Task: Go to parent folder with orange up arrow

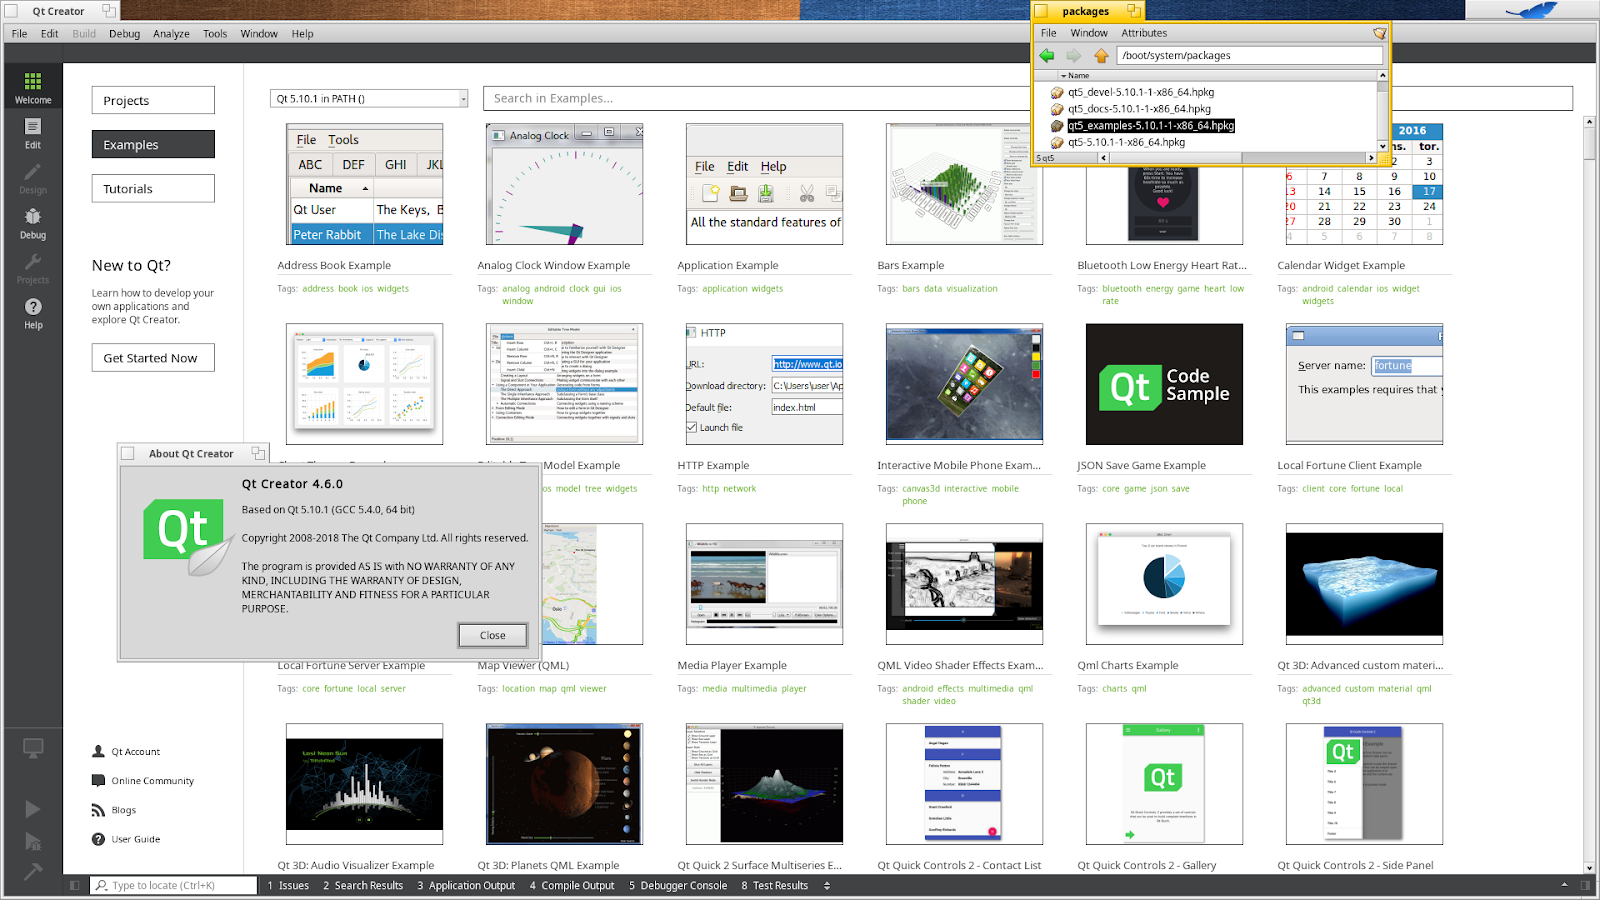Action: click(x=1101, y=56)
